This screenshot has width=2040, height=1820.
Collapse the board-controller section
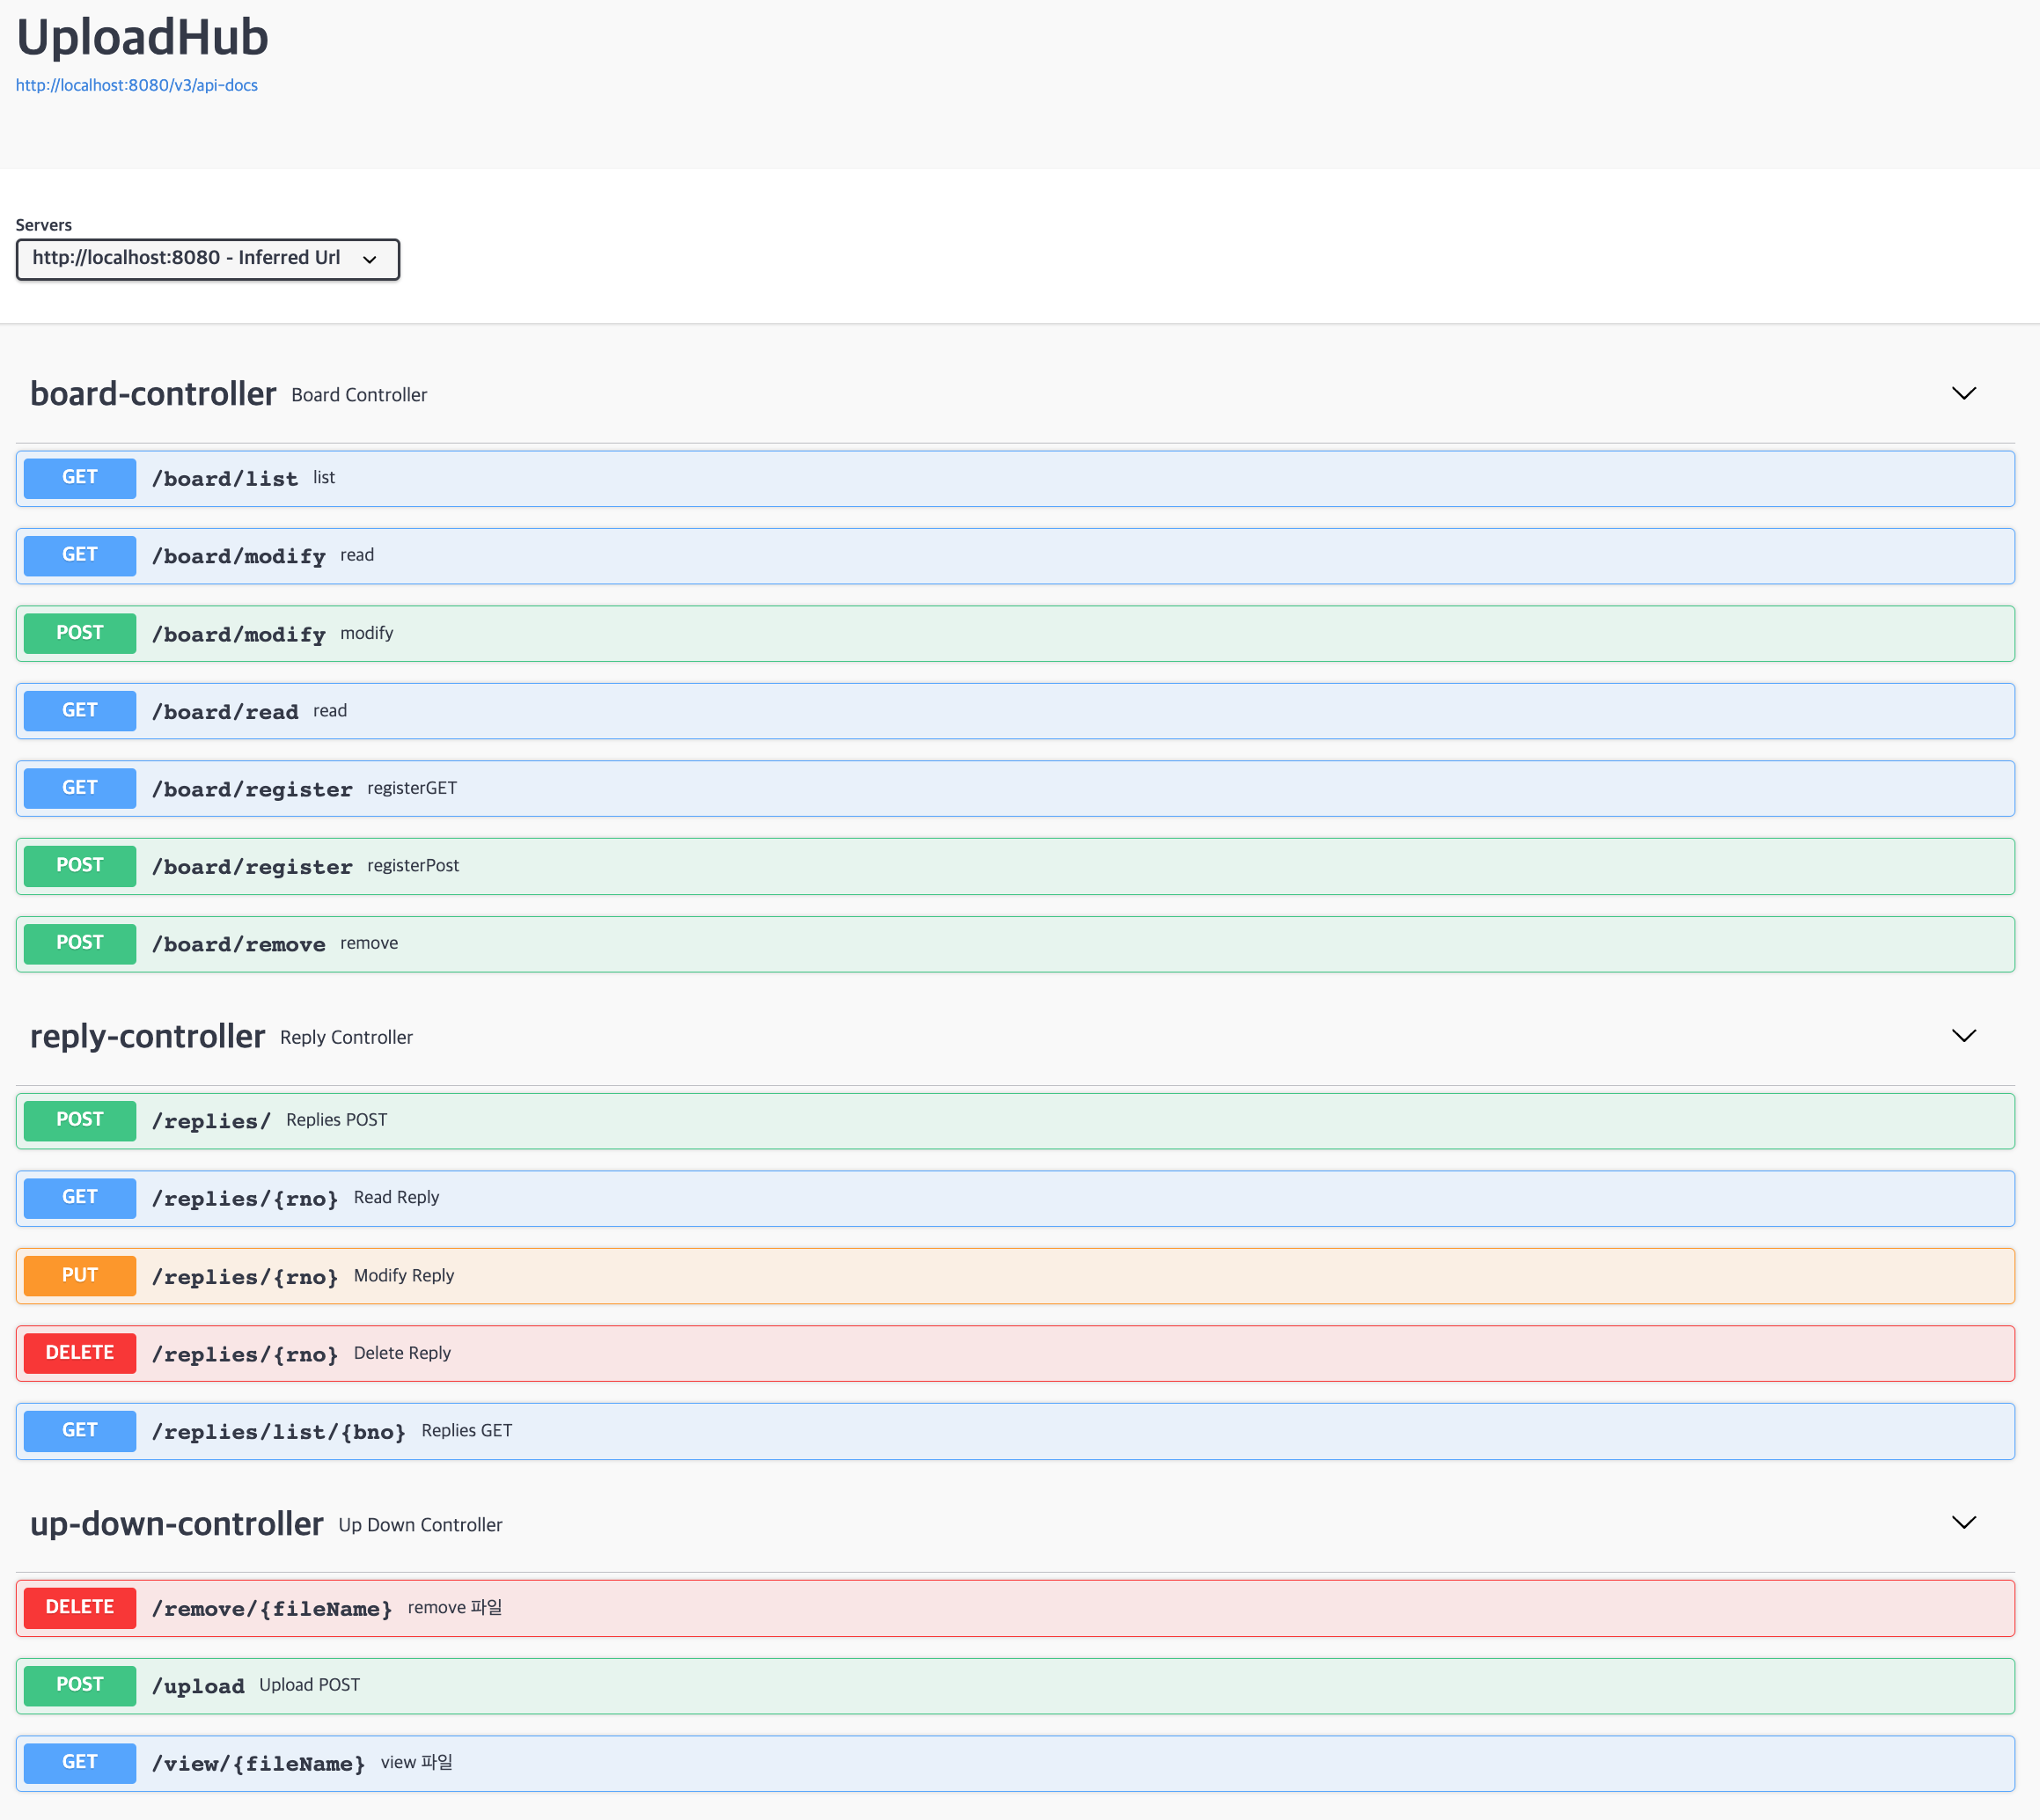[x=1963, y=393]
